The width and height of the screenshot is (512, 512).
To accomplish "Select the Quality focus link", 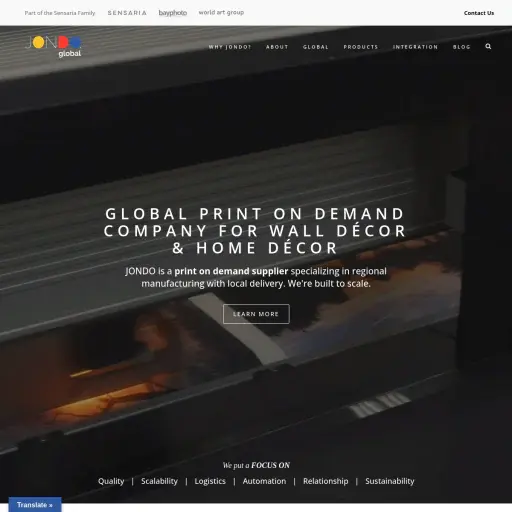I will tap(111, 481).
